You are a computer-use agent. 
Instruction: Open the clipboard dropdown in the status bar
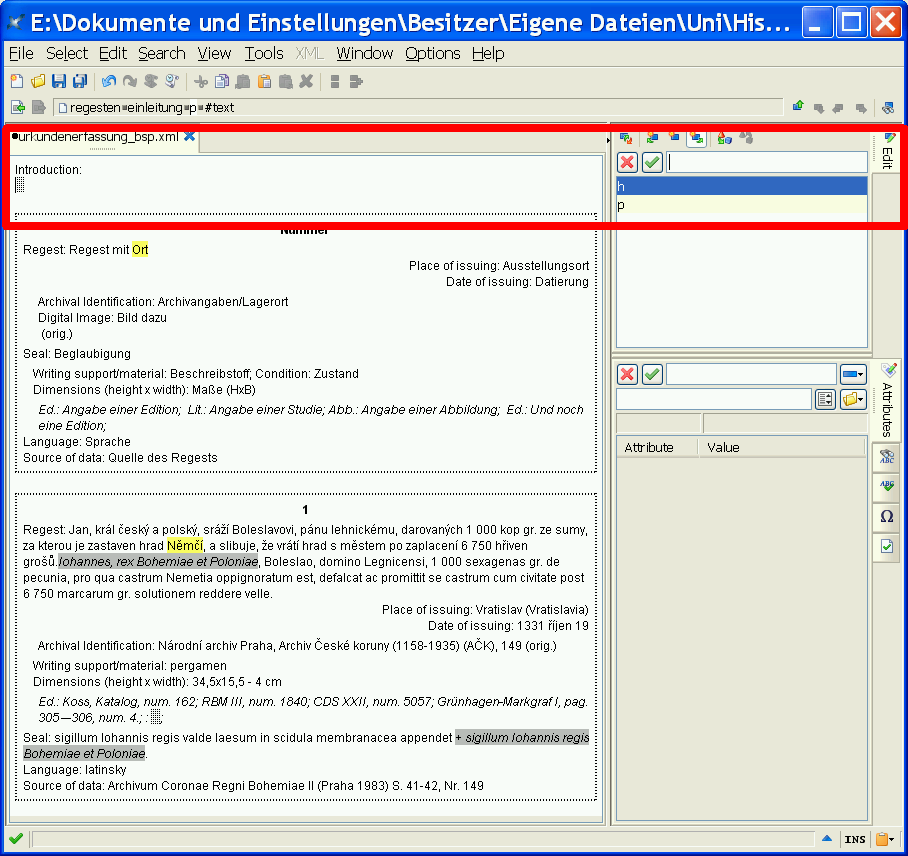click(x=885, y=839)
